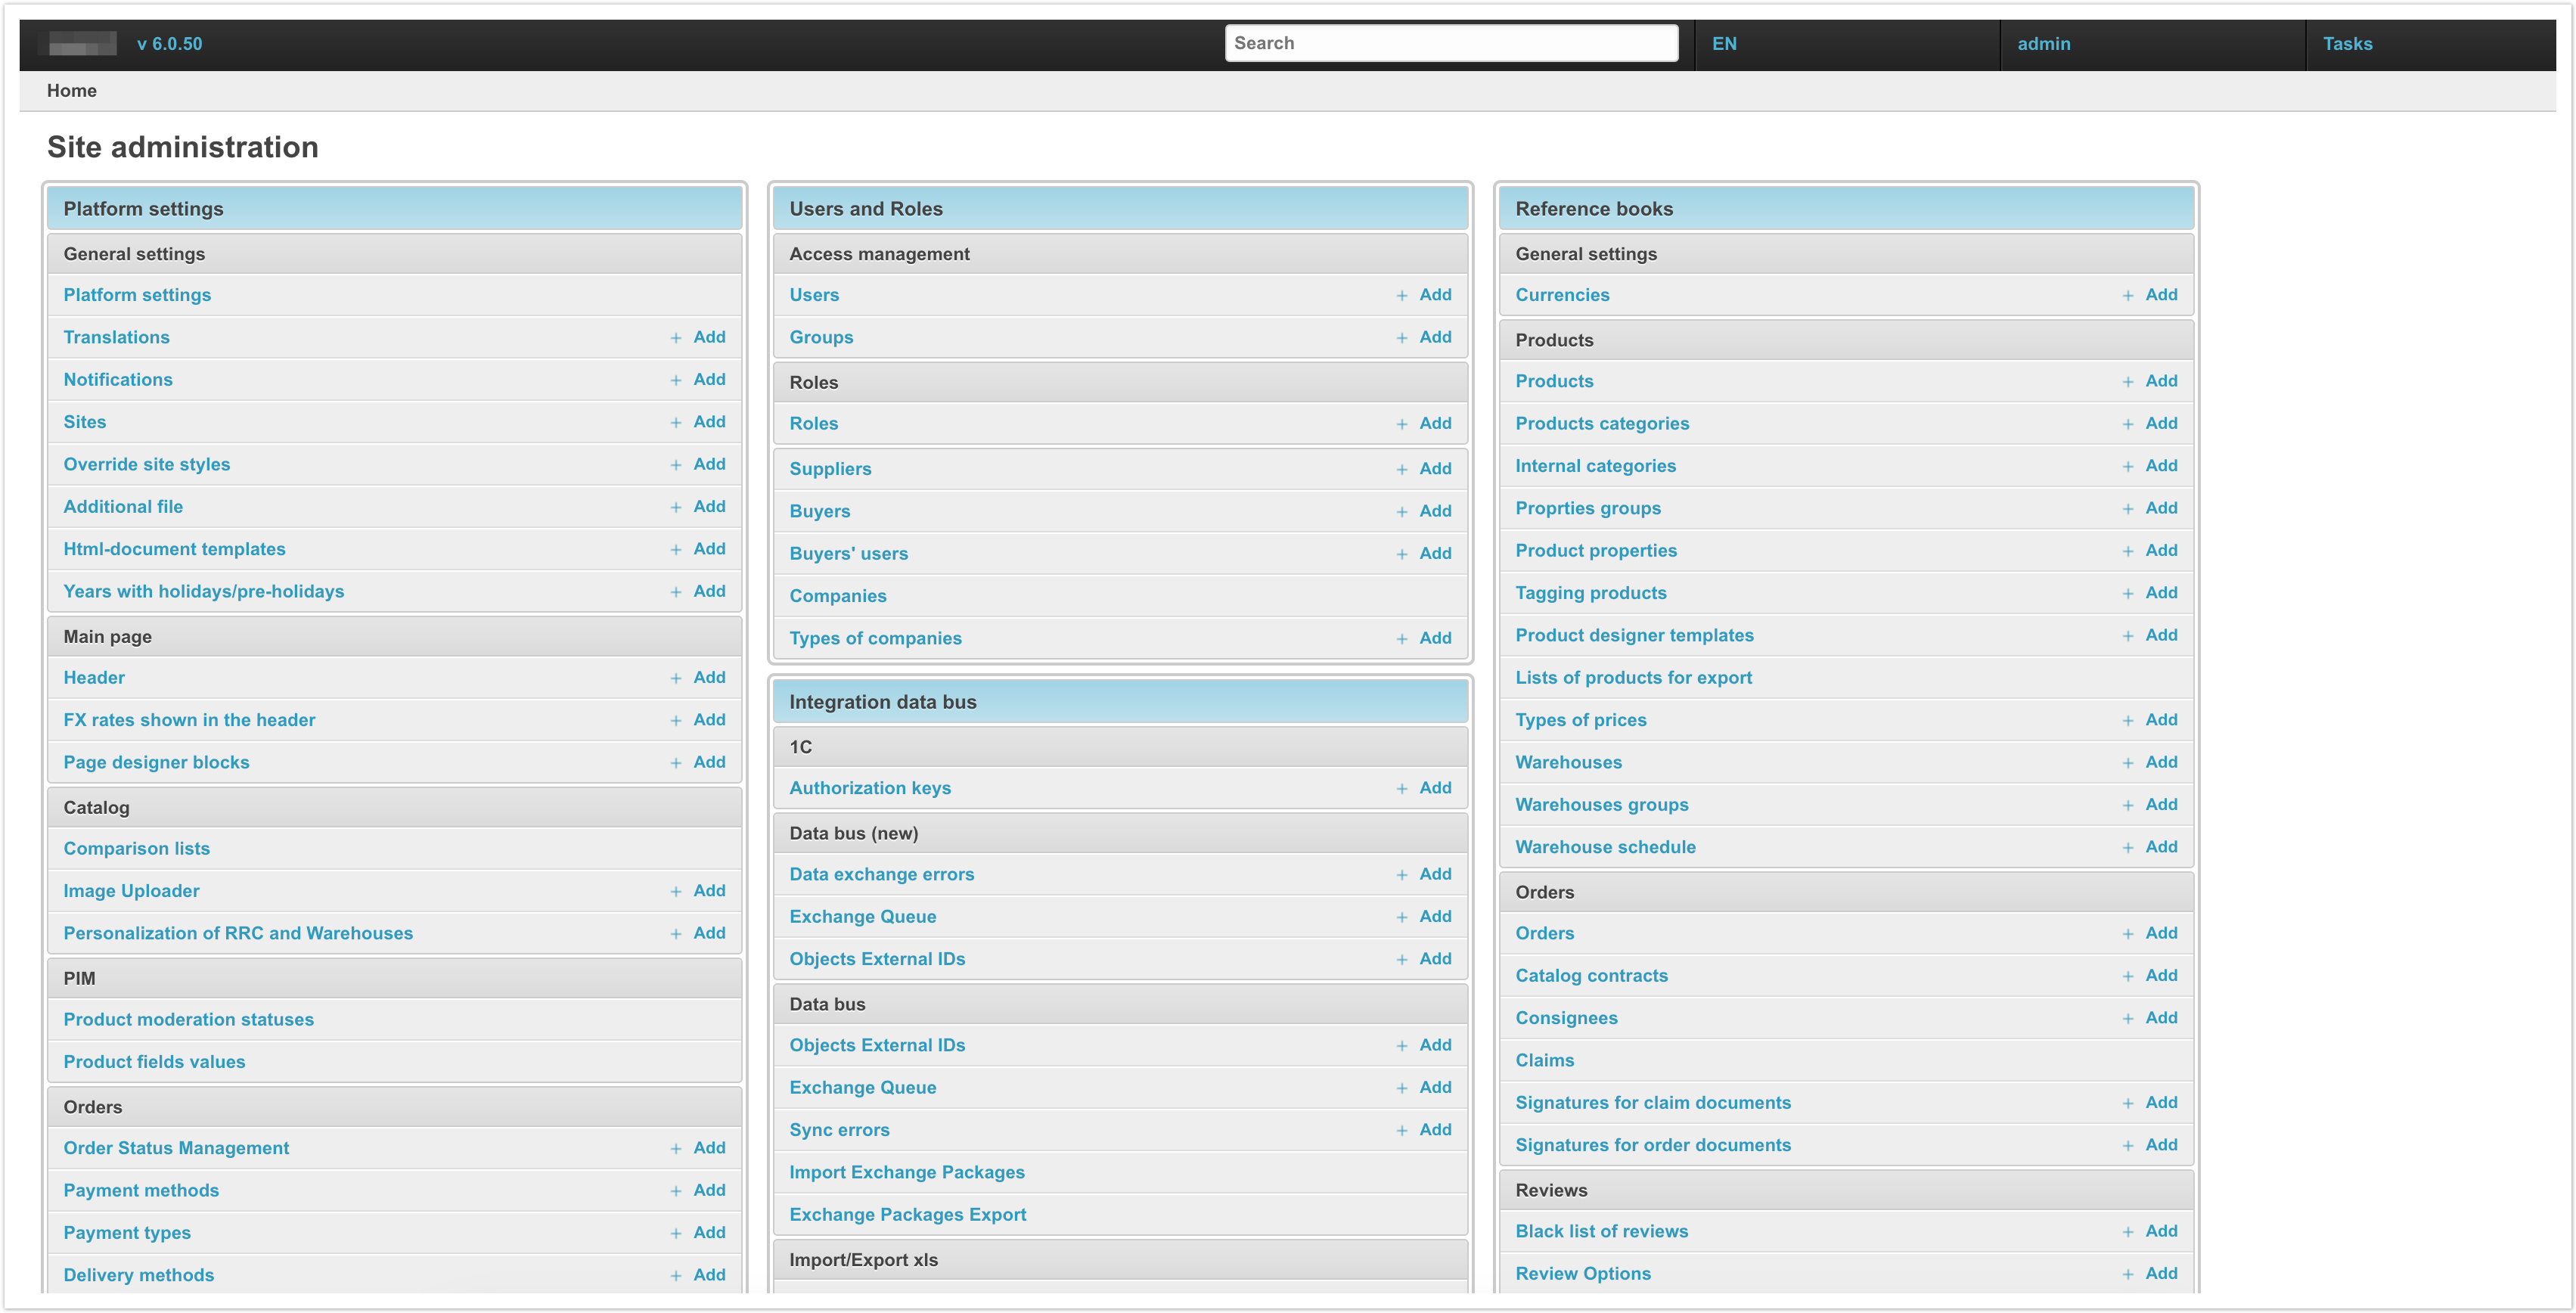Open the admin user menu
This screenshot has width=2576, height=1313.
(2043, 44)
